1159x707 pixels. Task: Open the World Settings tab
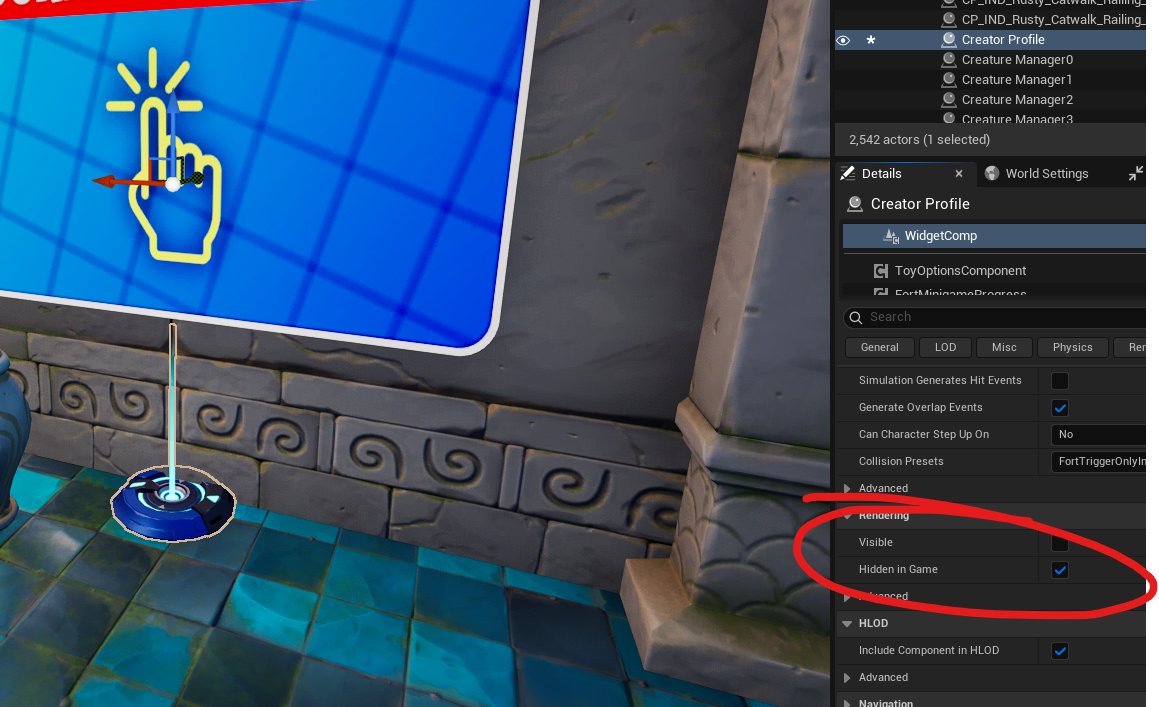(1046, 174)
